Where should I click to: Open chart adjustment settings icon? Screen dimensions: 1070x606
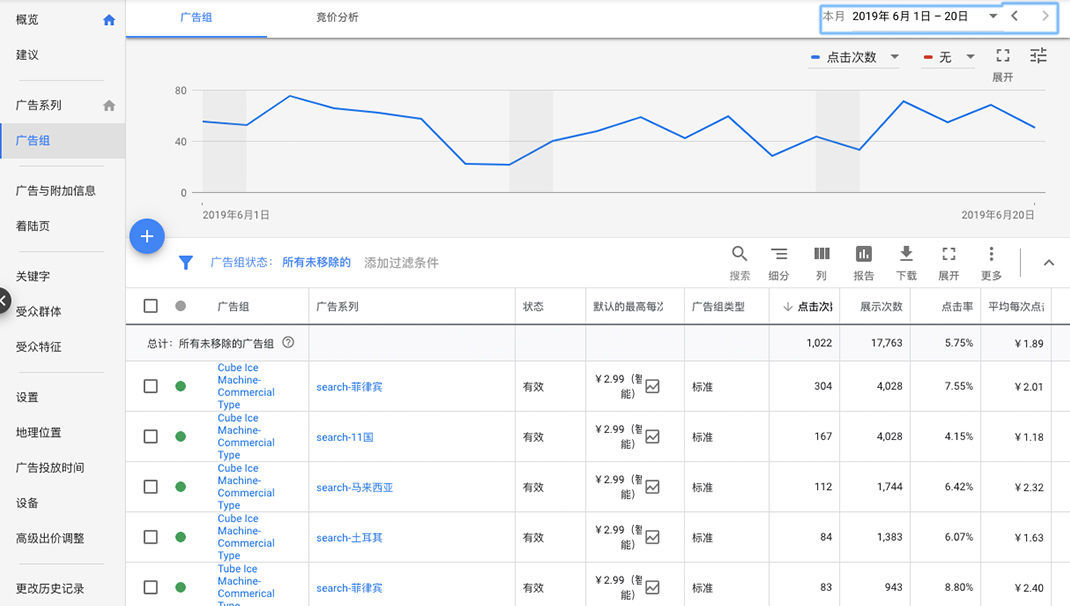point(1039,56)
